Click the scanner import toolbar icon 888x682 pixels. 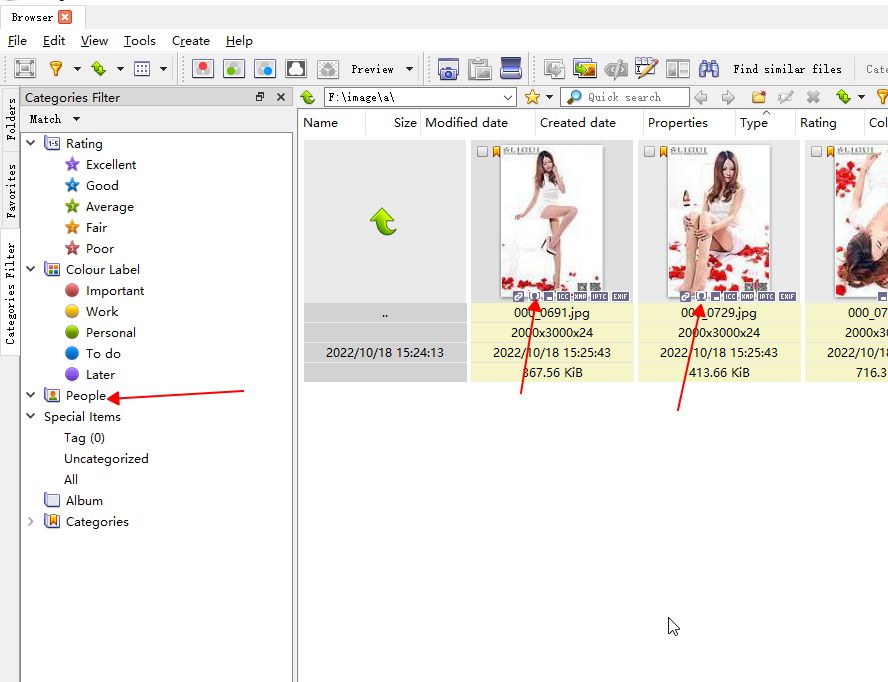511,69
